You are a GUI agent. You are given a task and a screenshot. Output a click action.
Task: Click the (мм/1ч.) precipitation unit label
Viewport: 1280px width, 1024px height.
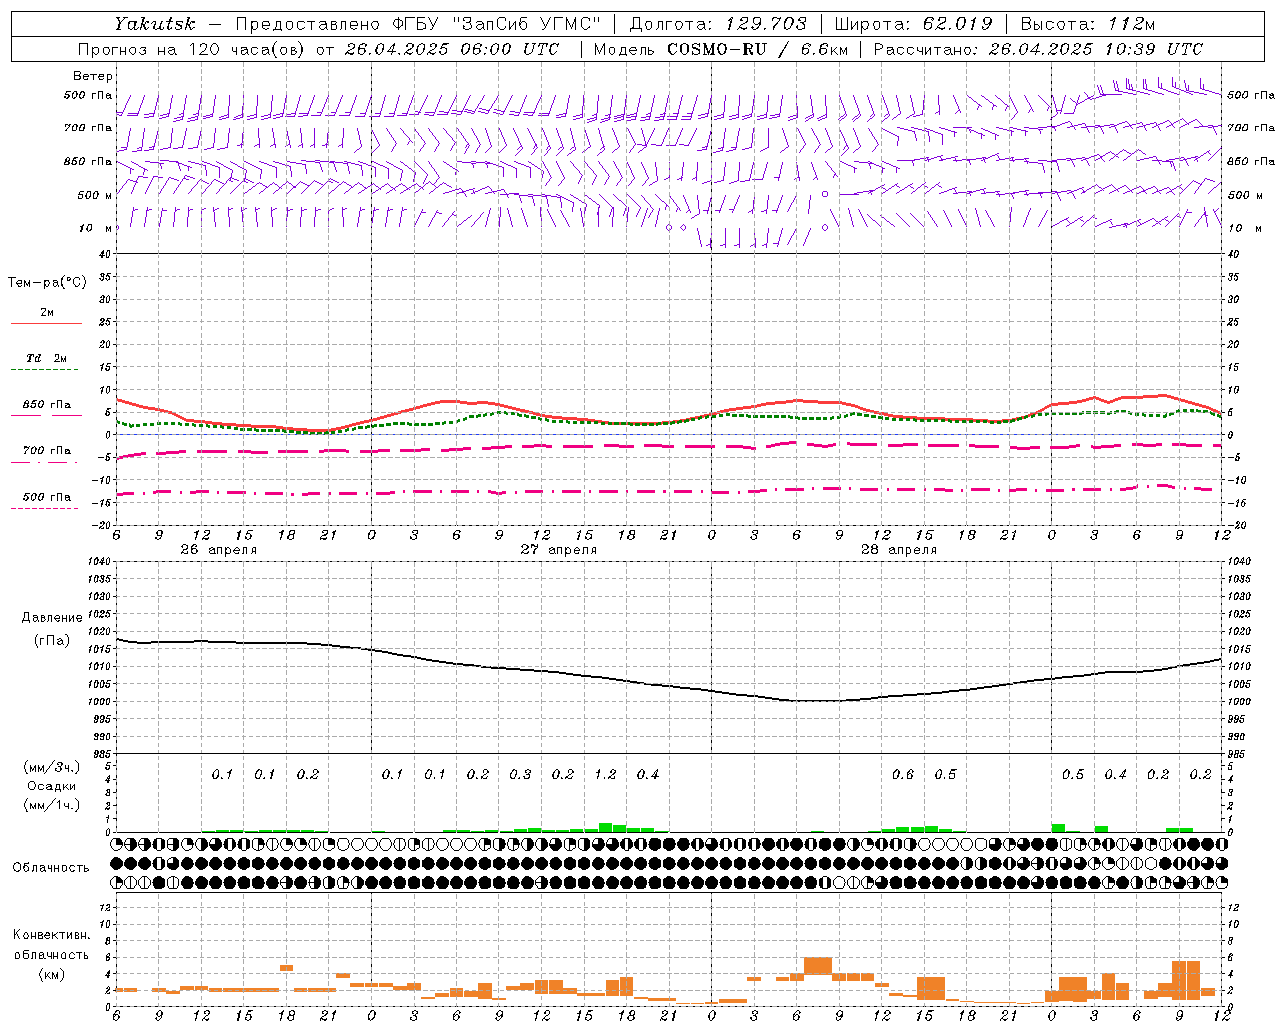click(51, 805)
